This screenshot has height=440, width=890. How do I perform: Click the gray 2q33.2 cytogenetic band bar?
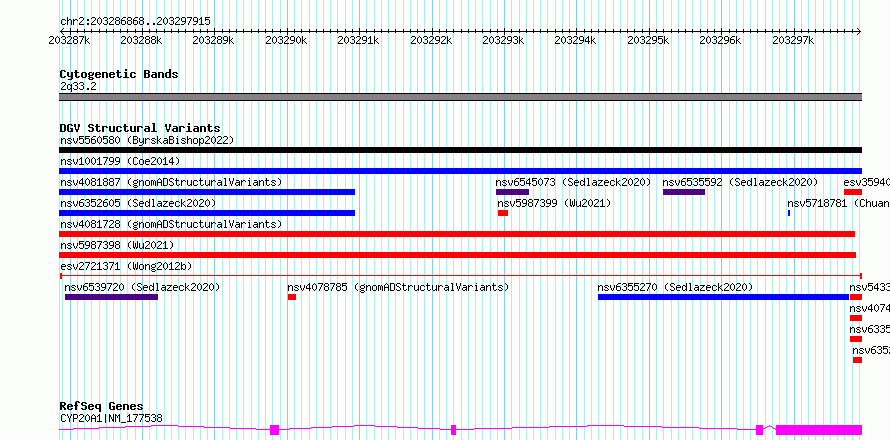(460, 97)
